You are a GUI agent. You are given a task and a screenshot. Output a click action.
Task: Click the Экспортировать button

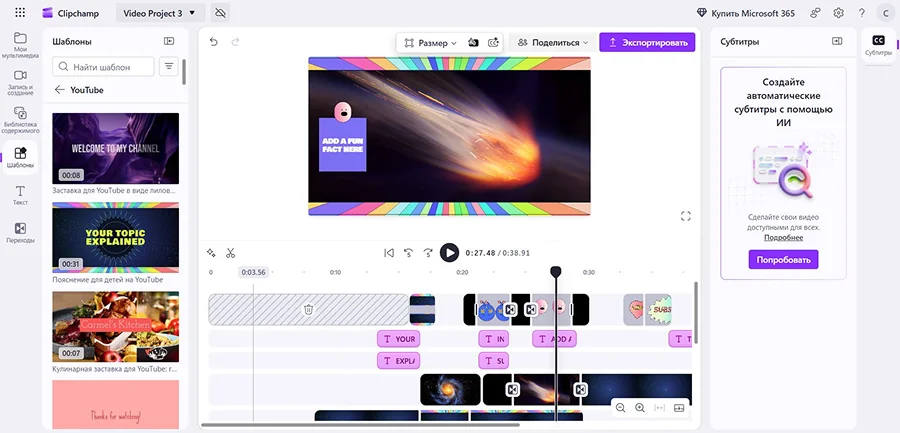647,42
